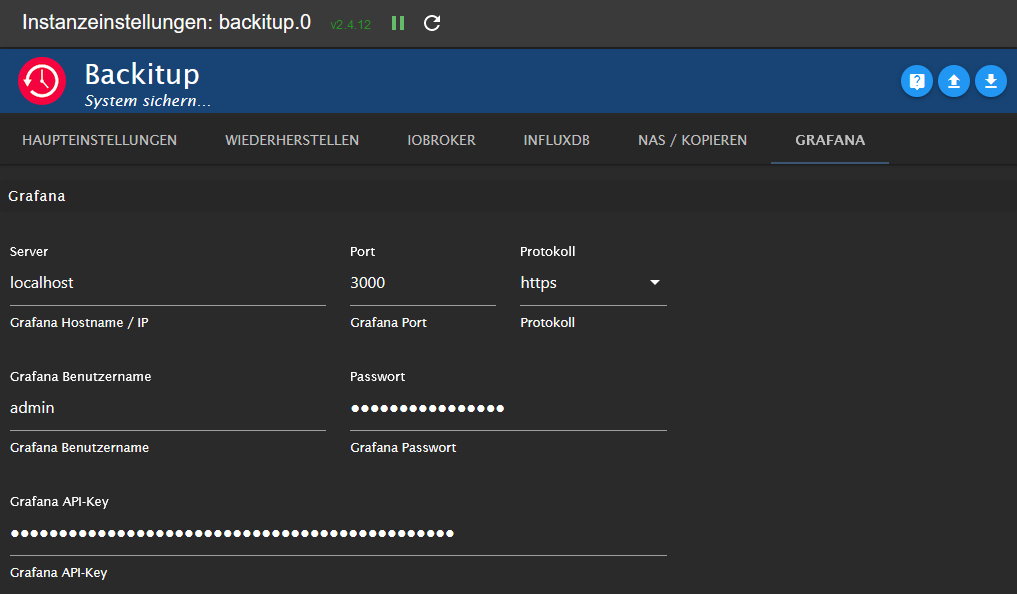Click the download configuration icon
Viewport: 1017px width, 594px height.
991,82
